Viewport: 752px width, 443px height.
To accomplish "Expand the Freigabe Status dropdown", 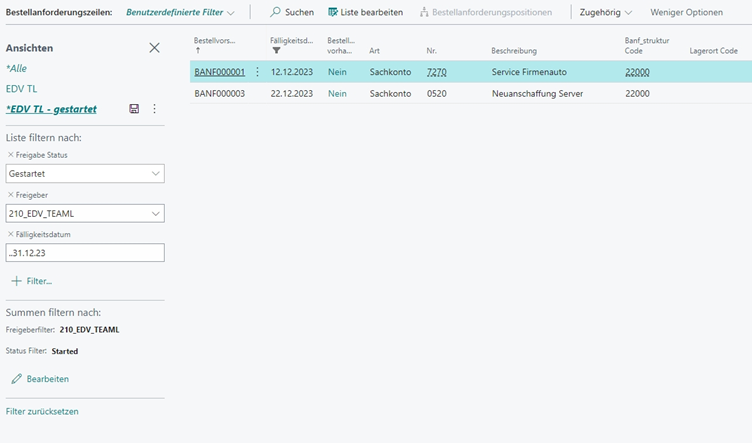I will click(x=155, y=174).
